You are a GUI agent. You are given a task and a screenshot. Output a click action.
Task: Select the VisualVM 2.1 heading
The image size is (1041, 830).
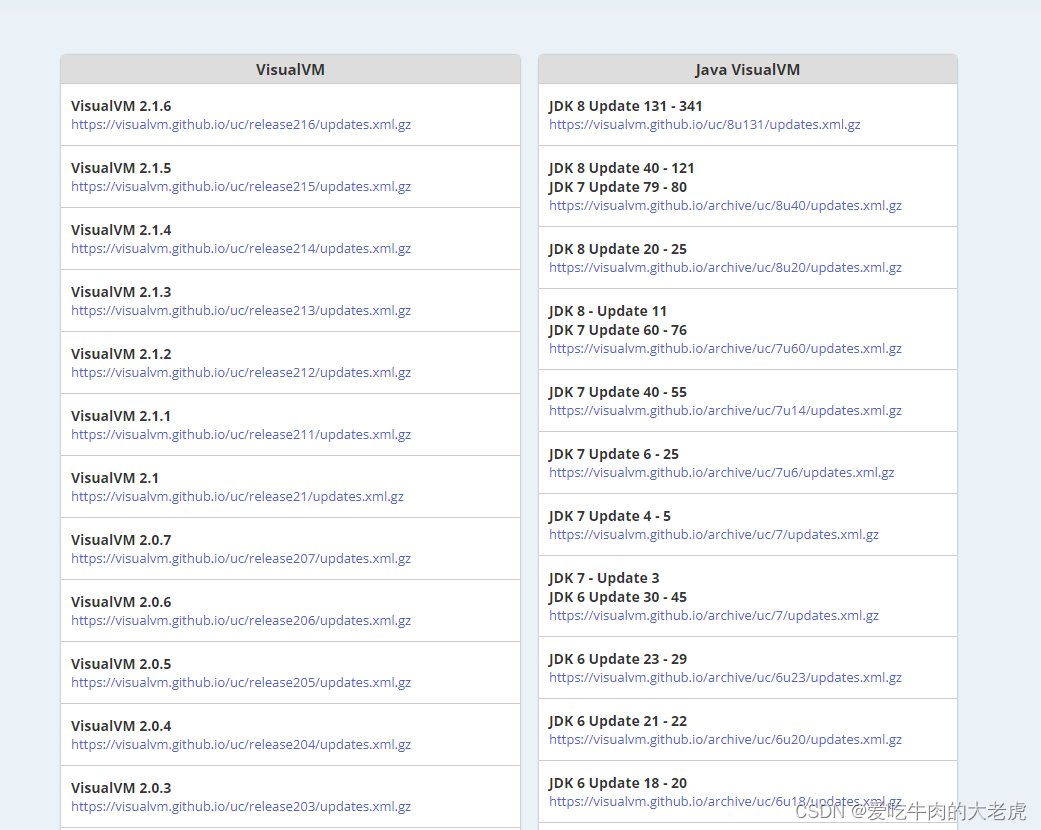click(x=115, y=478)
